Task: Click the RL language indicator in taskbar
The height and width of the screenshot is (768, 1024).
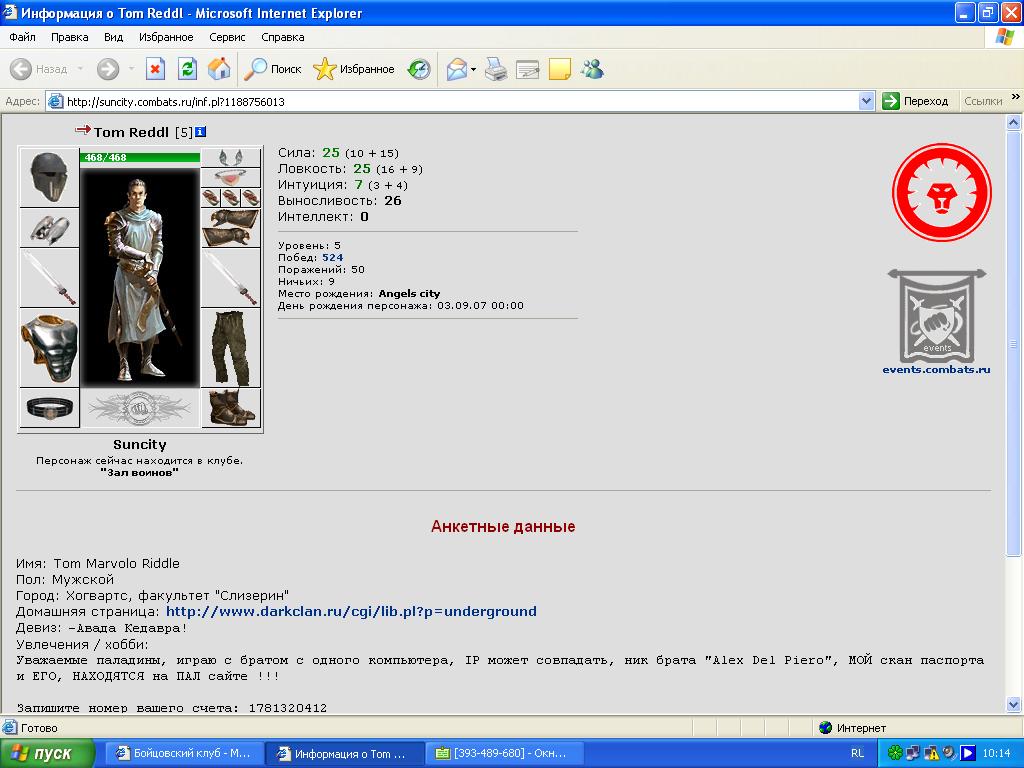Action: coord(857,754)
